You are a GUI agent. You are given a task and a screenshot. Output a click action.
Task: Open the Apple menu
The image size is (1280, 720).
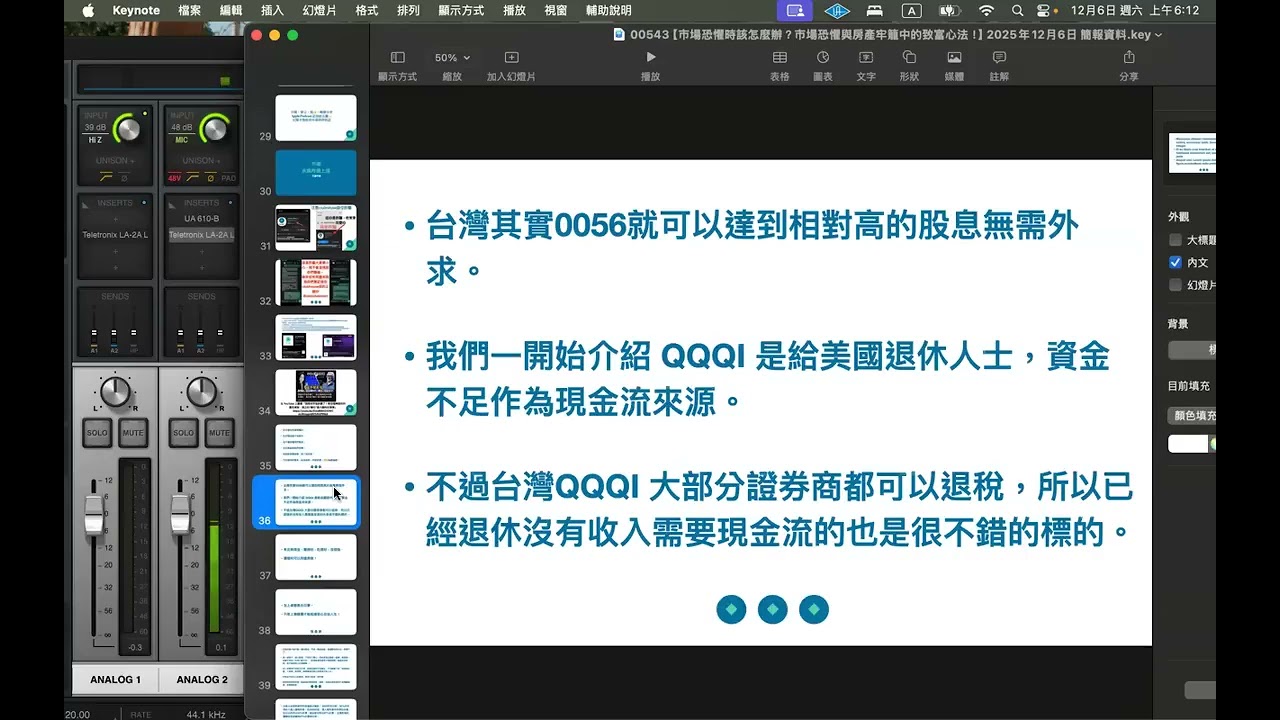tap(88, 10)
